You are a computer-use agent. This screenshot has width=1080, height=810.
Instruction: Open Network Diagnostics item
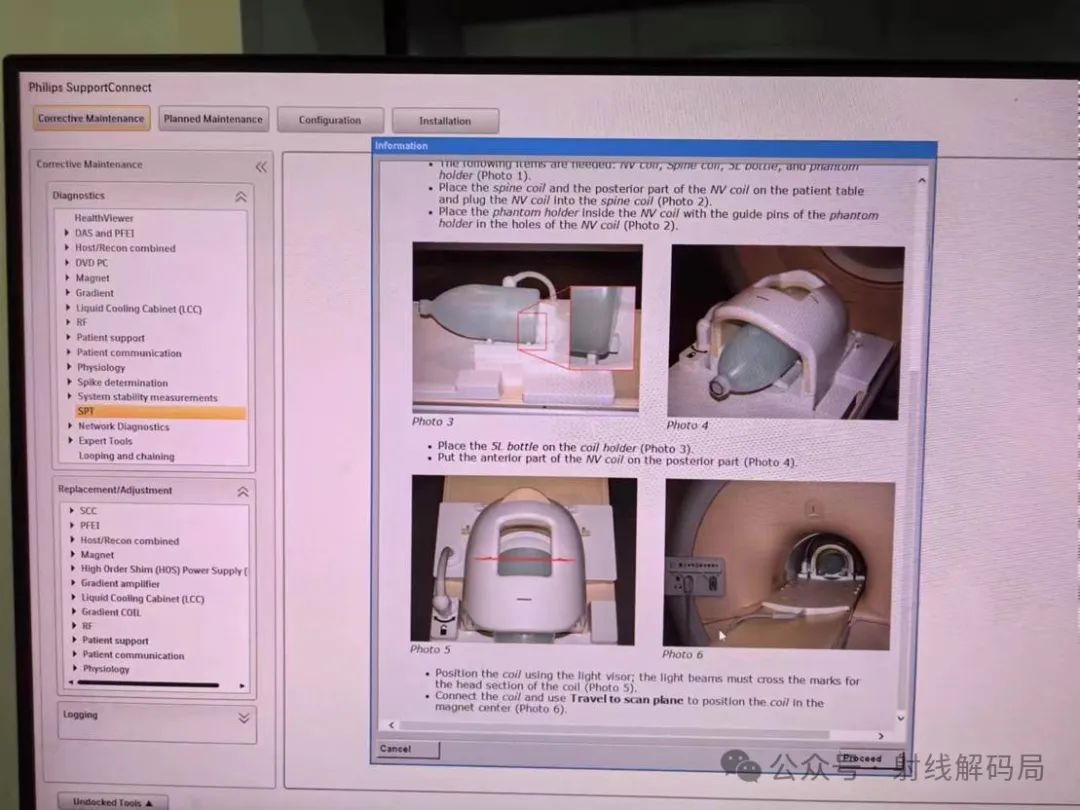(x=123, y=426)
